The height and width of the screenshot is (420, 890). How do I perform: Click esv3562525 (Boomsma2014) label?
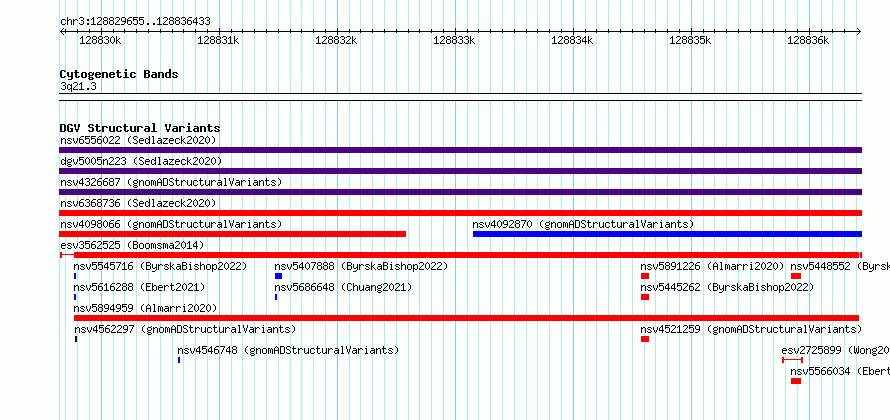(x=132, y=245)
